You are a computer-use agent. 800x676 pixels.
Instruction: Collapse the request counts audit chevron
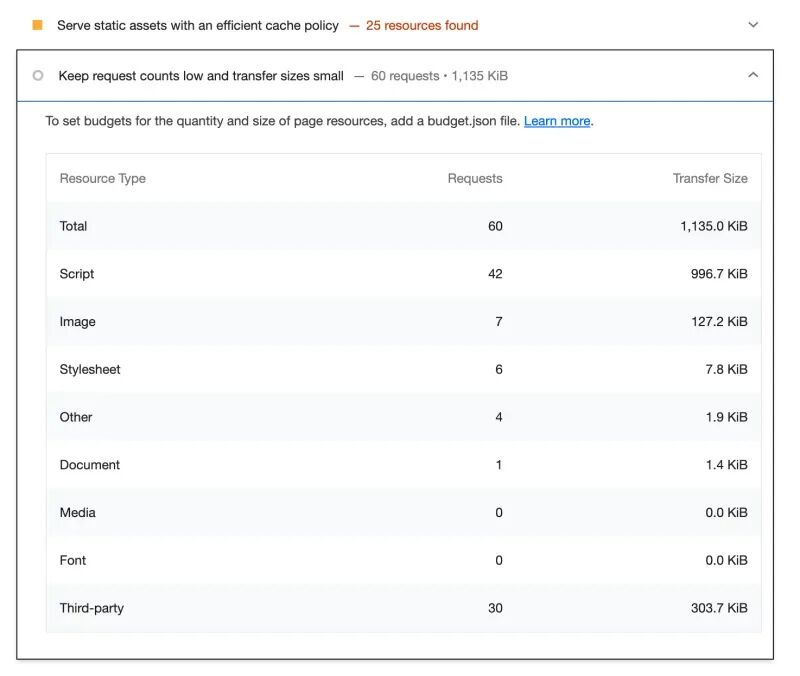753,76
